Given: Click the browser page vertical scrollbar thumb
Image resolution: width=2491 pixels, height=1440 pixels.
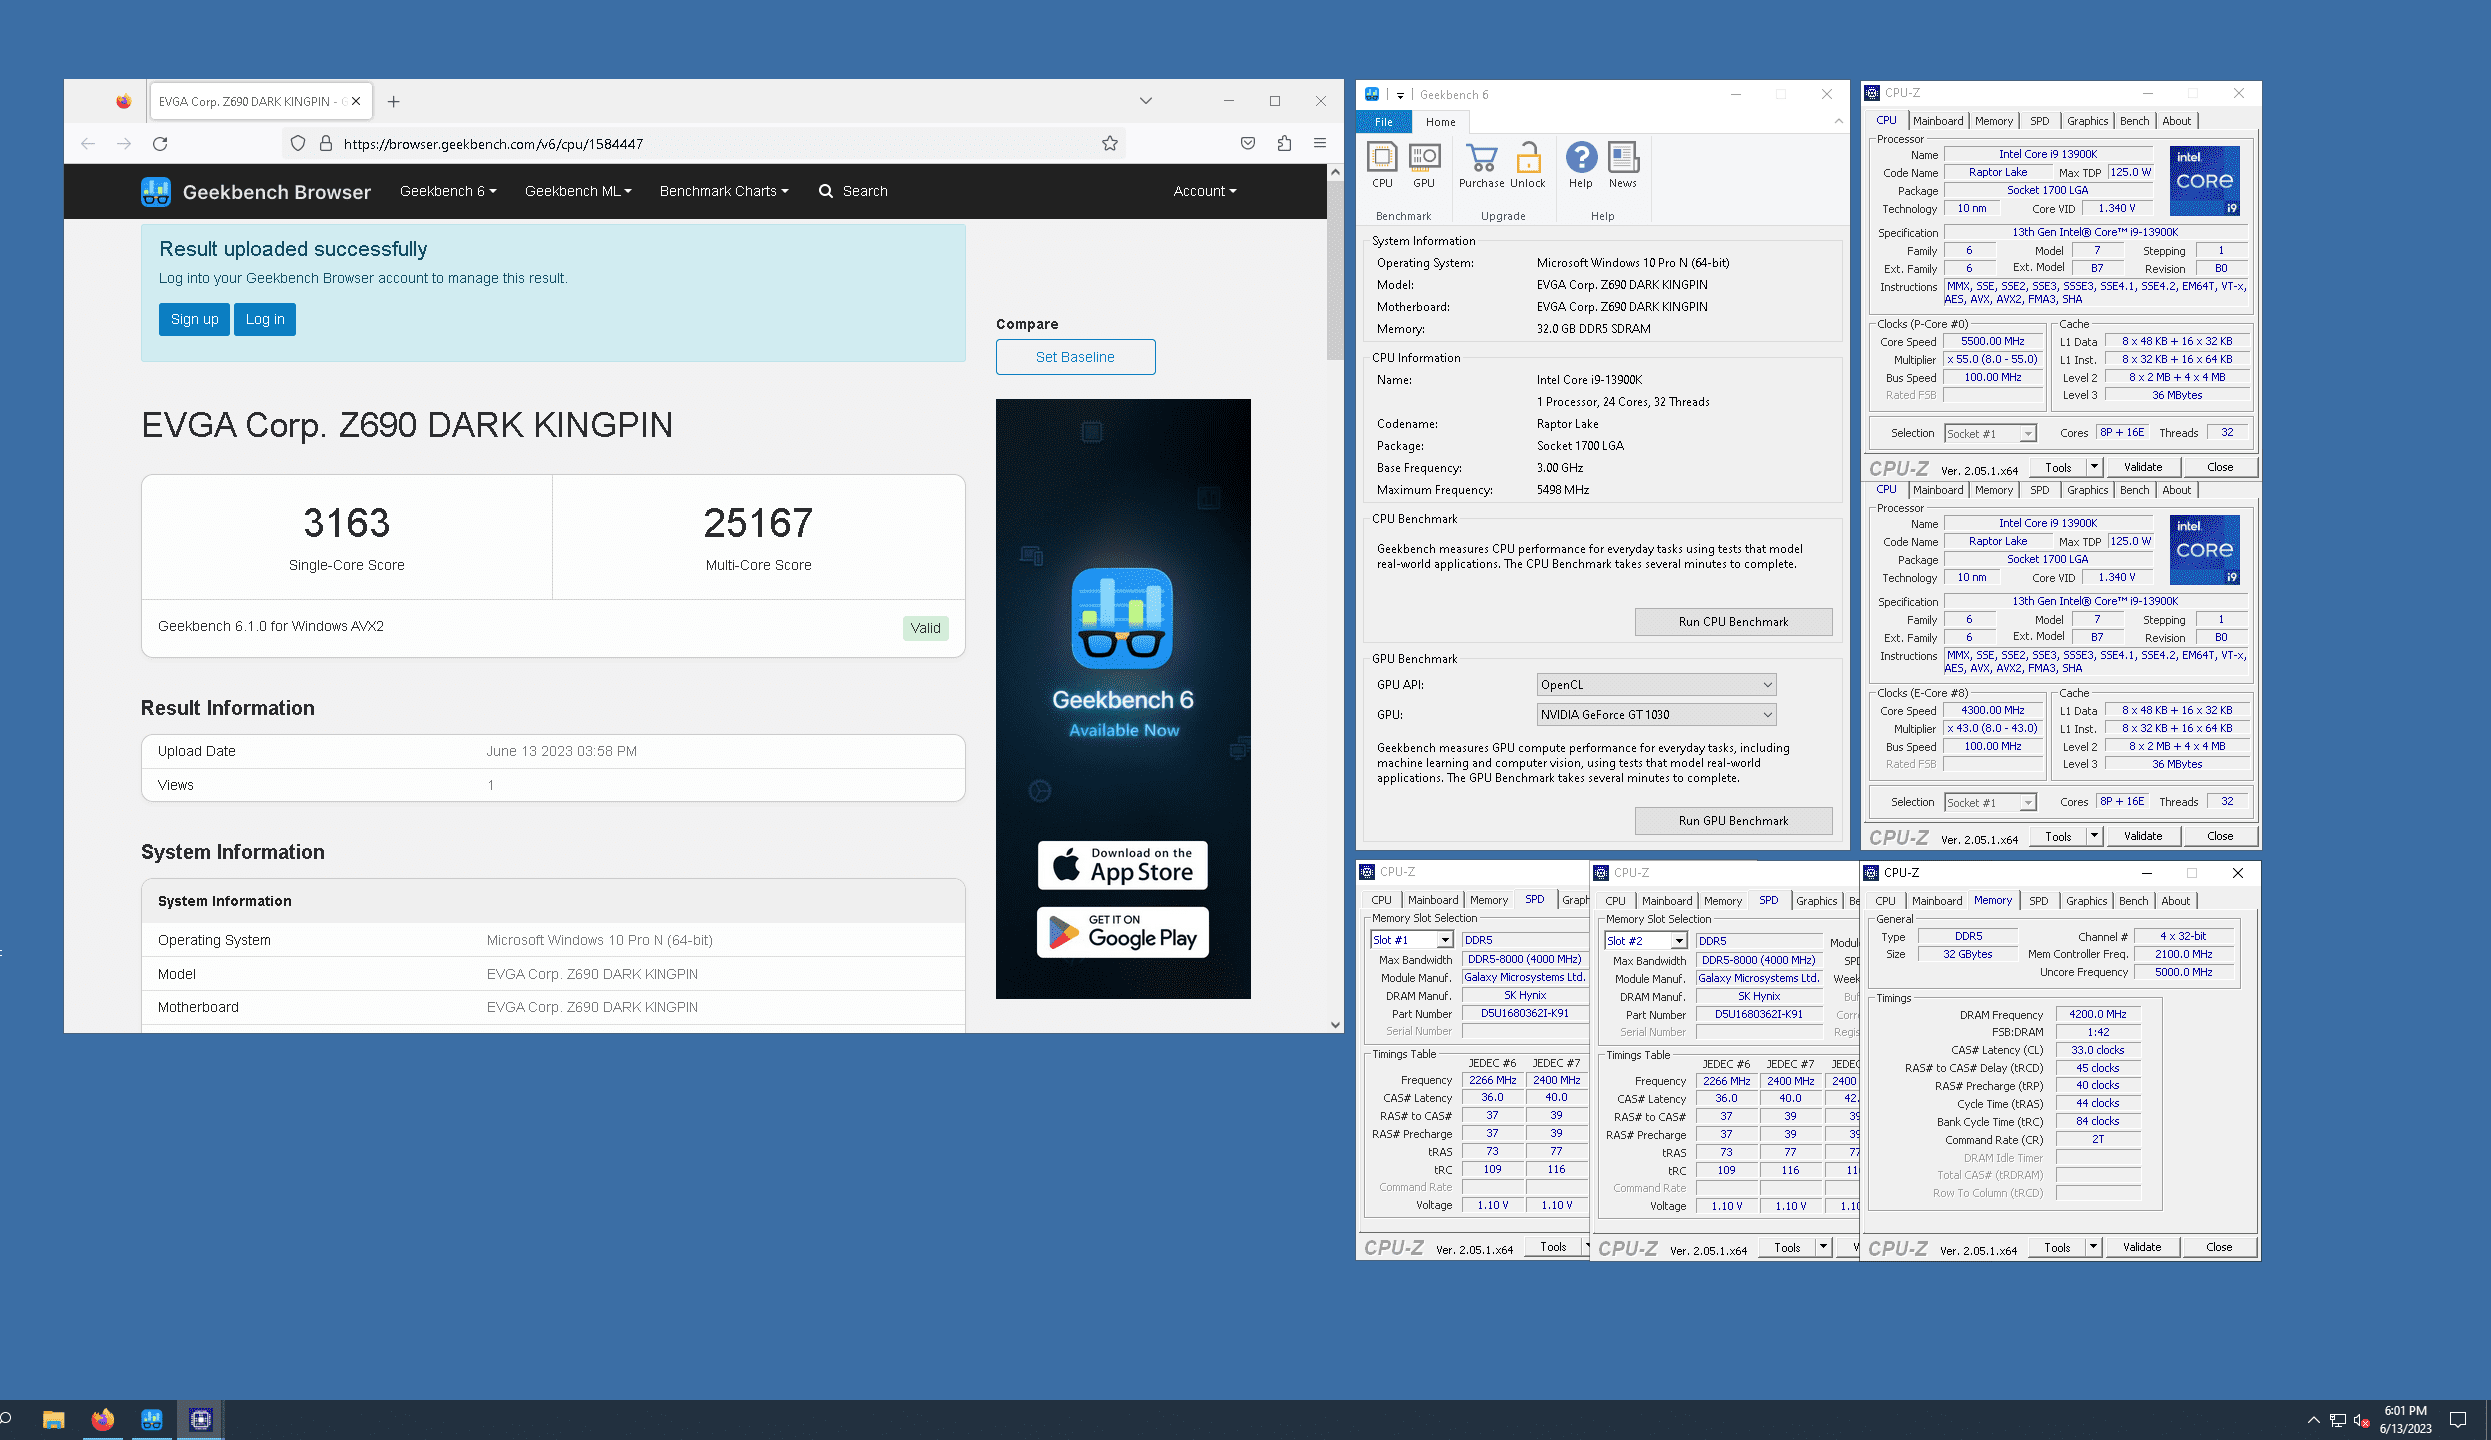Looking at the screenshot, I should point(1335,270).
